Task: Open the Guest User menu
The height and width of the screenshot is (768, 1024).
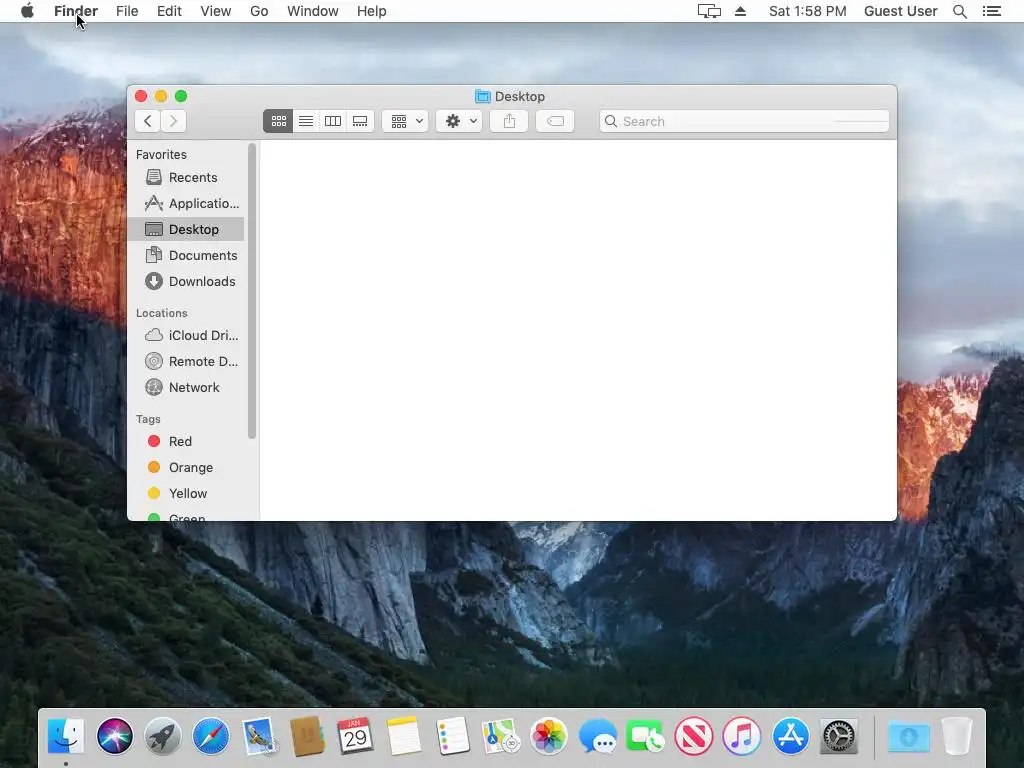Action: (901, 11)
